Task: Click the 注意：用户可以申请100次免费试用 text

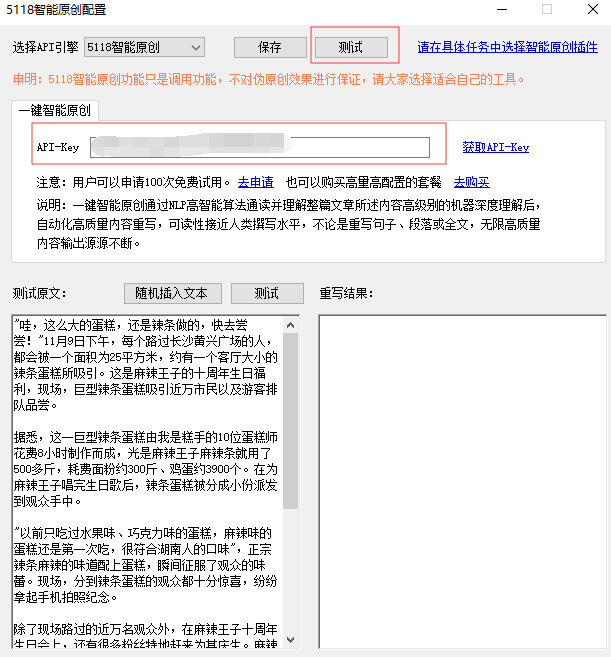Action: pos(133,182)
